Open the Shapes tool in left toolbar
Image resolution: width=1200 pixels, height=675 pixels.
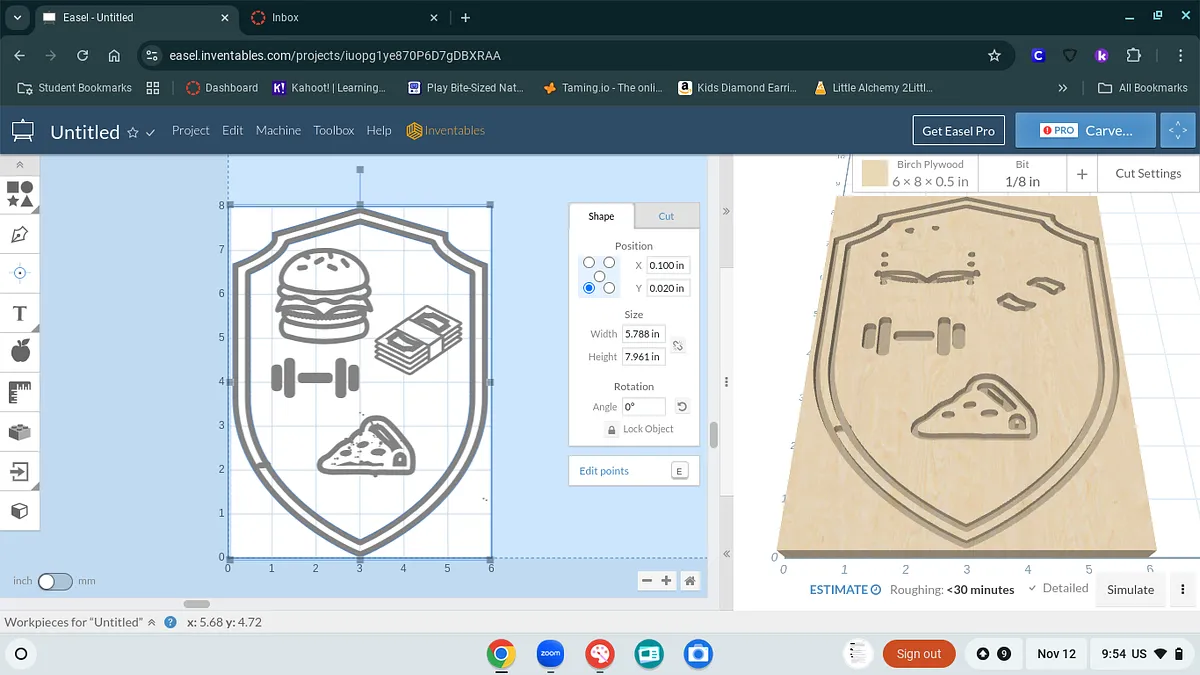pos(19,193)
